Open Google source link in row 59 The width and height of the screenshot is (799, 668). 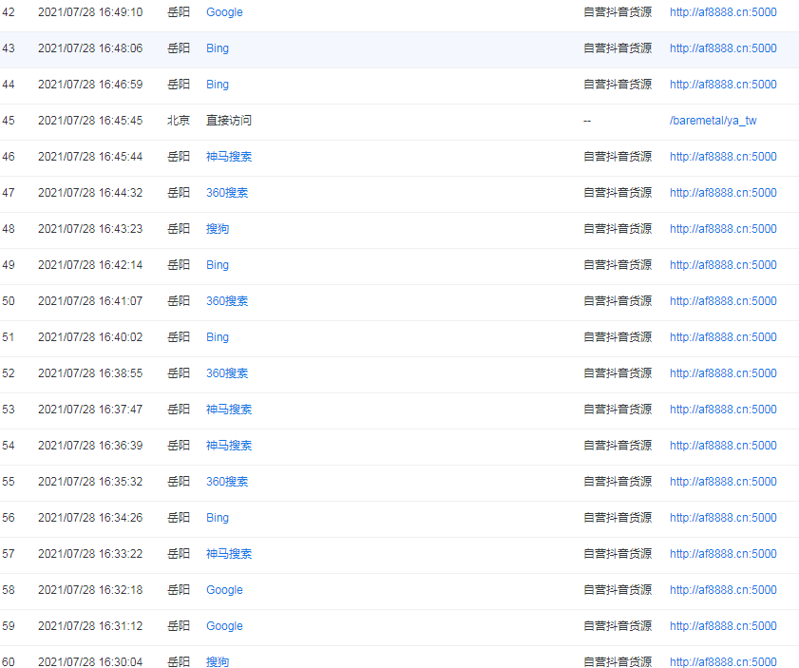coord(224,626)
